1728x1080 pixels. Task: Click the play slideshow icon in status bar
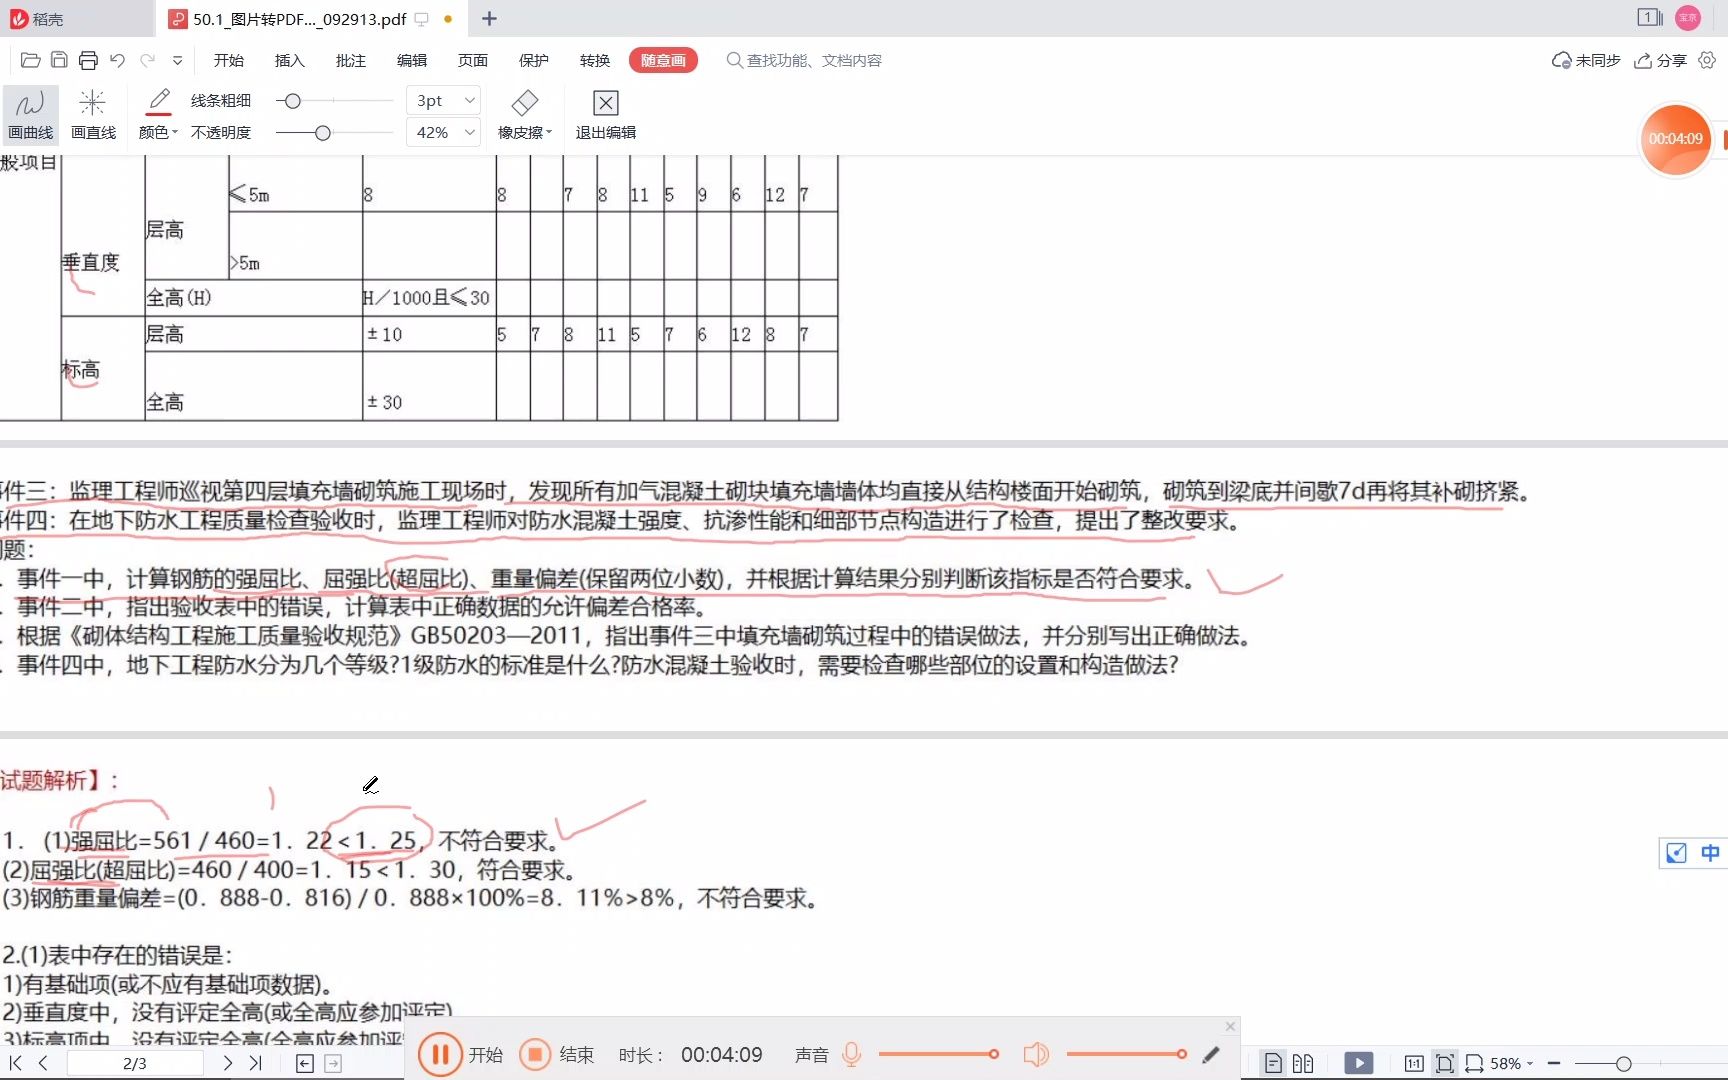tap(1359, 1064)
